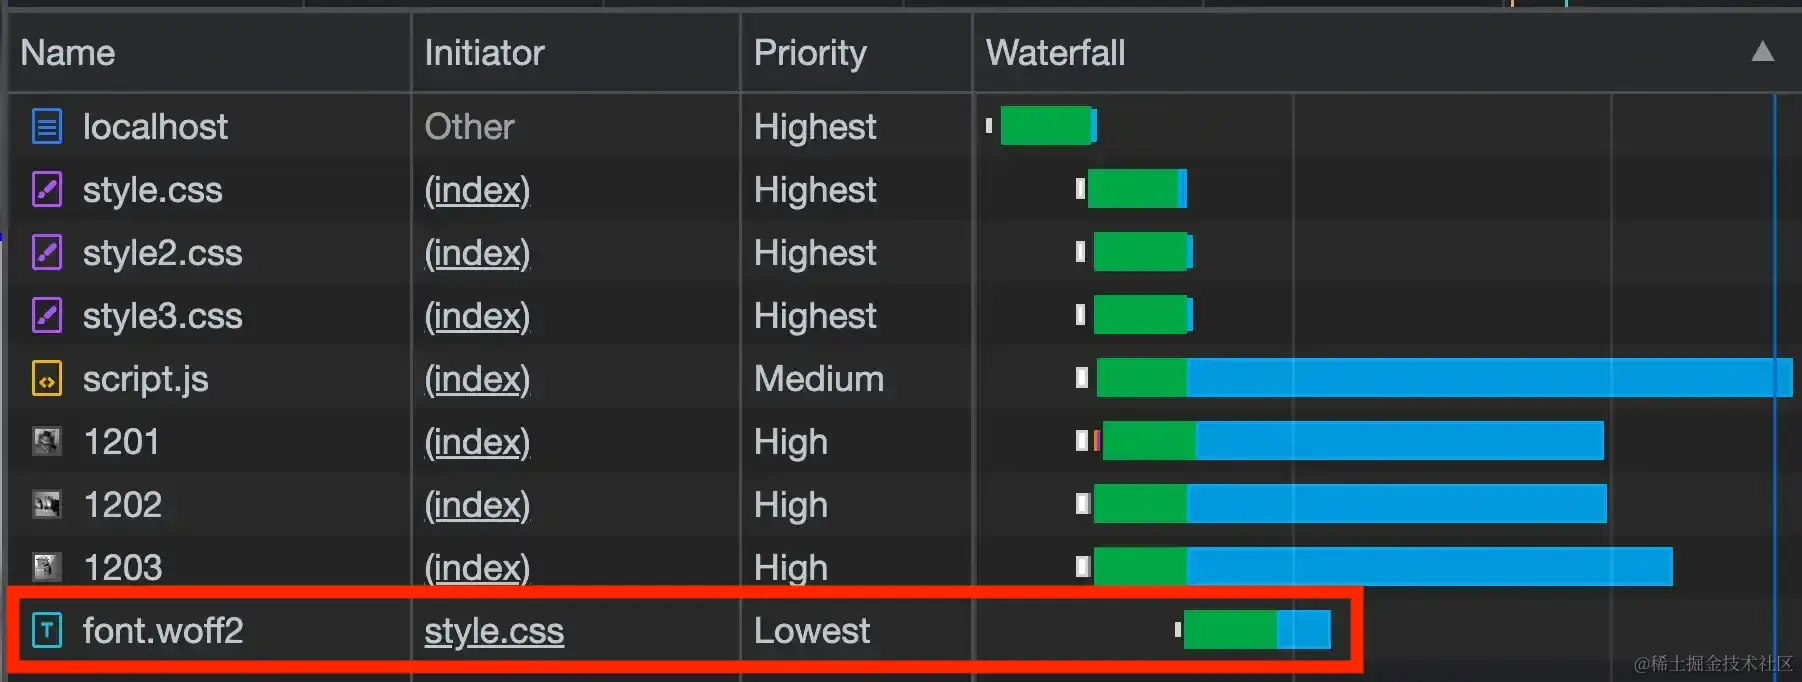Viewport: 1802px width, 682px height.
Task: Open style.css initiator link for font.woff2
Action: pos(494,631)
